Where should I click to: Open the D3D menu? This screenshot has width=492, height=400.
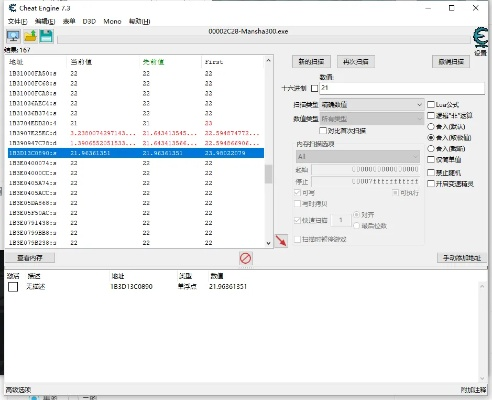(x=89, y=21)
